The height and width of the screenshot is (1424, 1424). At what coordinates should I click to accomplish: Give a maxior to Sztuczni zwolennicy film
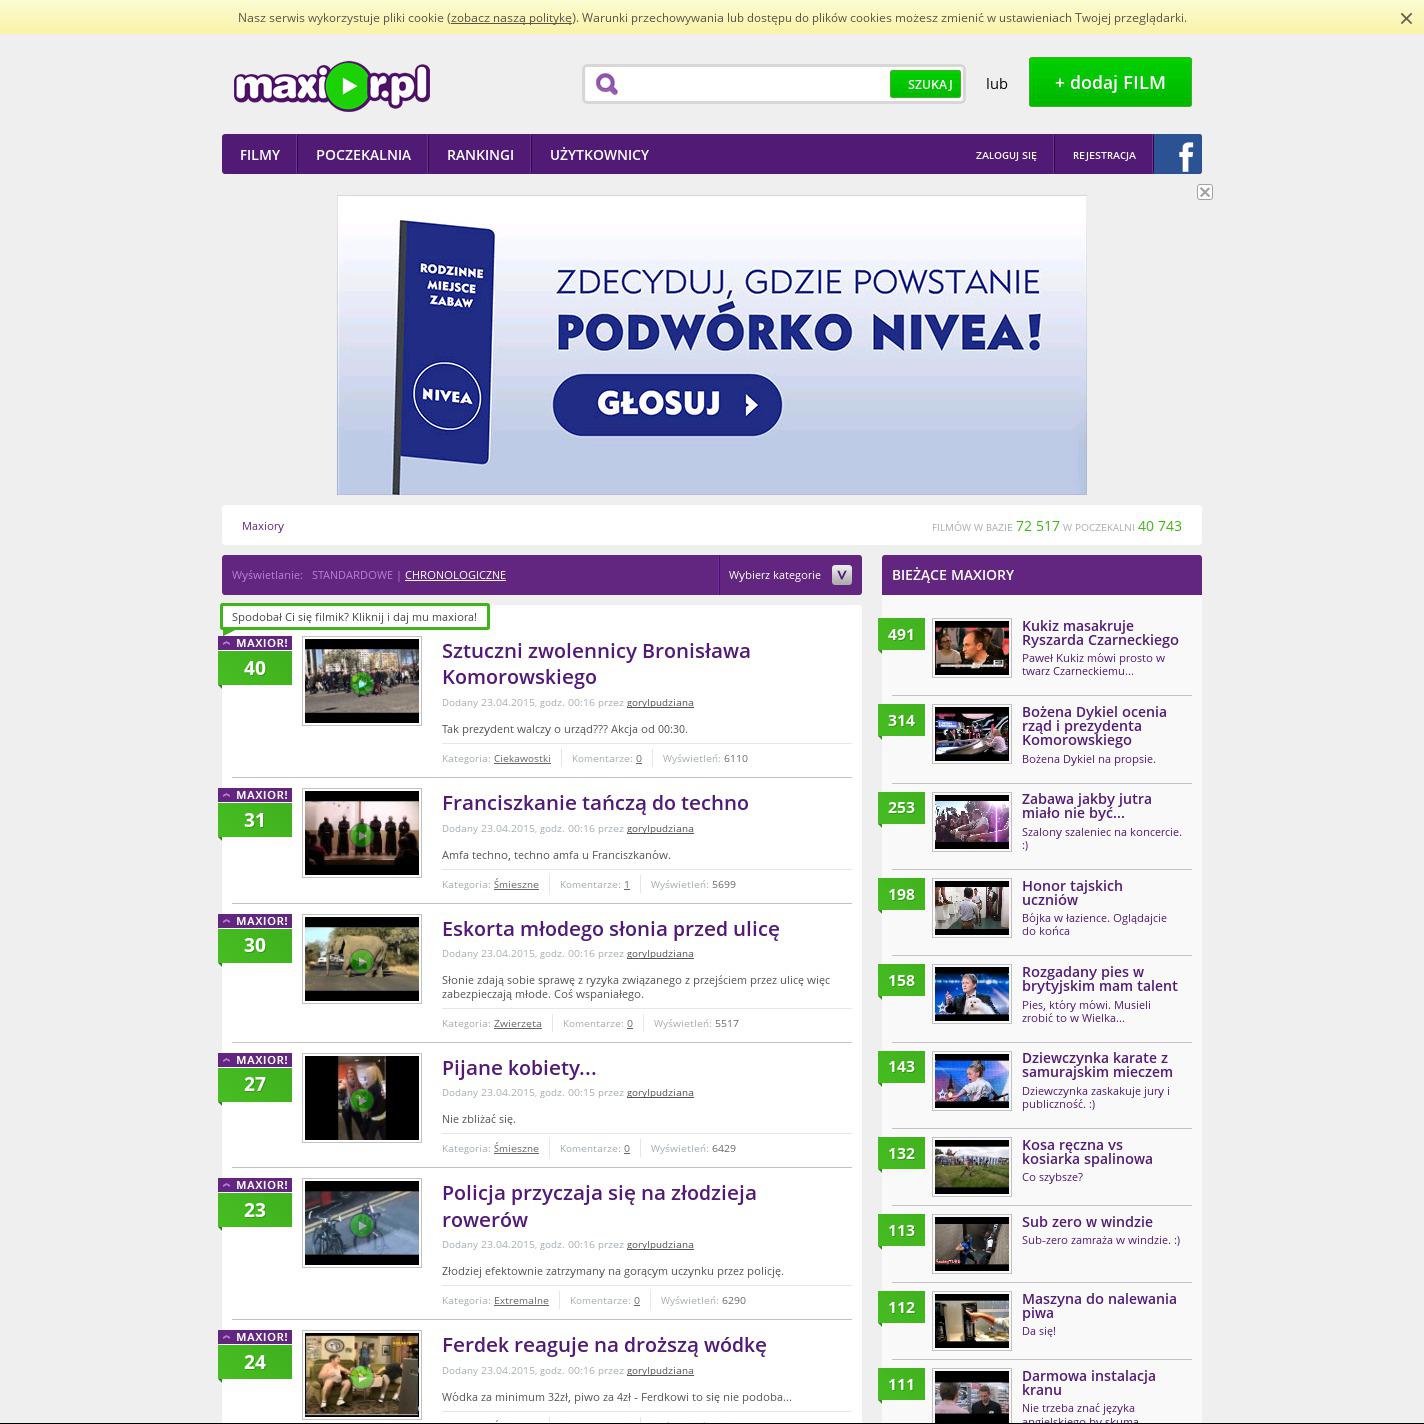pos(255,643)
